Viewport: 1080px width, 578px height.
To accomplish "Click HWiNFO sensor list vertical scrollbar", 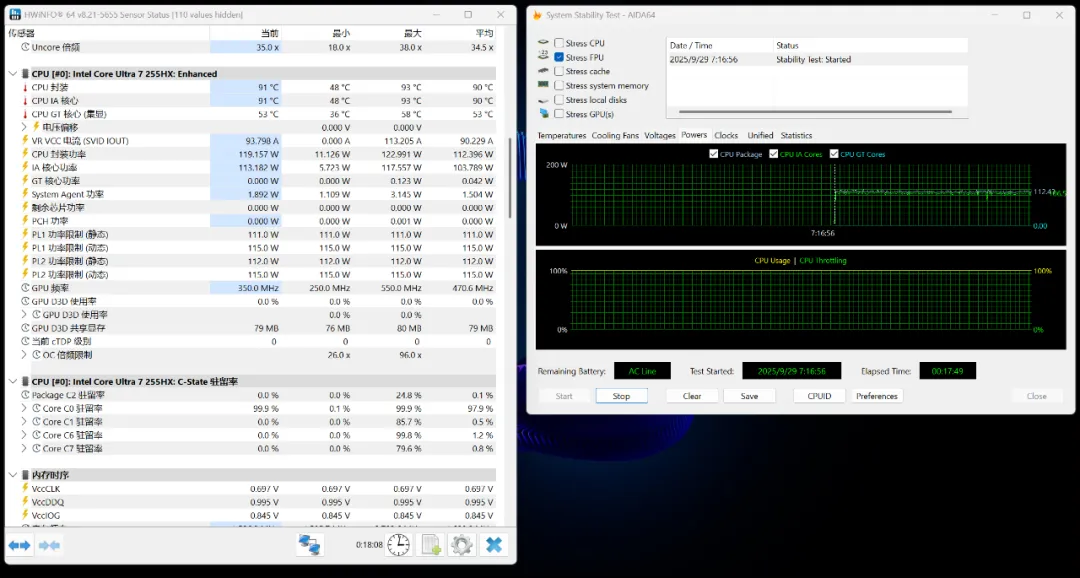I will click(510, 178).
